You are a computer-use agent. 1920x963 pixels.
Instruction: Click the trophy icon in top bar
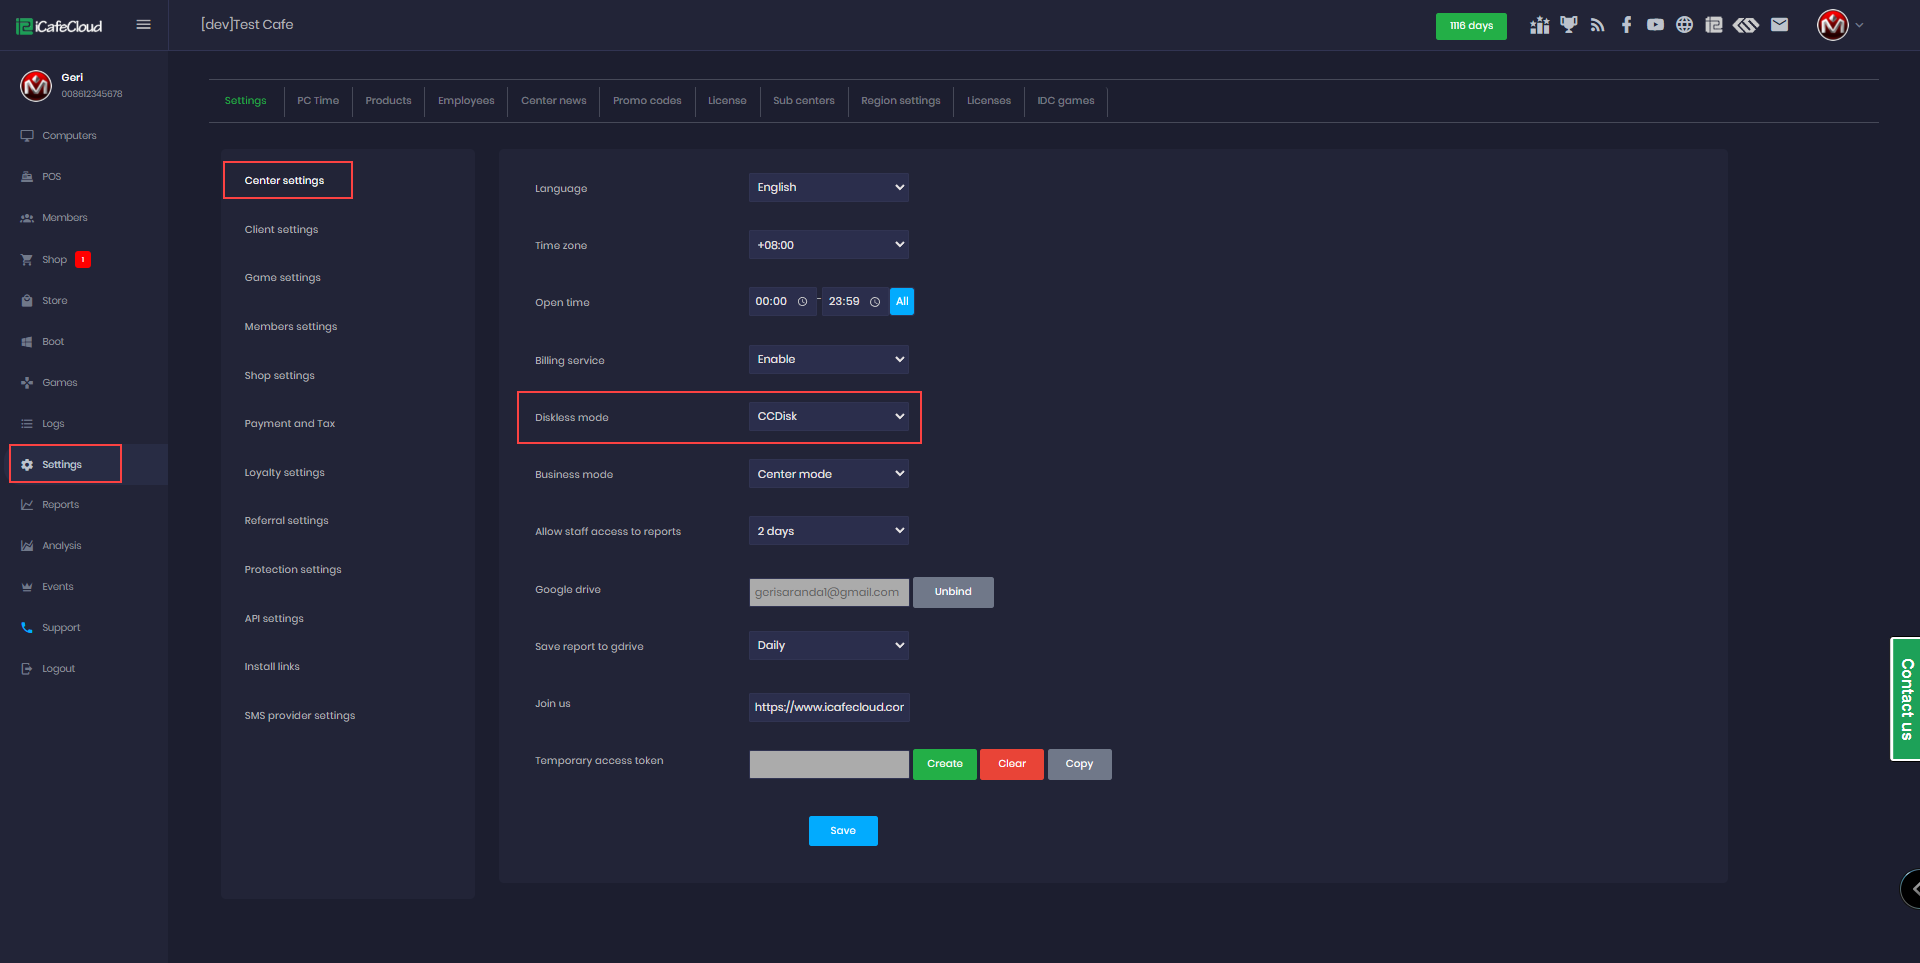click(x=1568, y=25)
